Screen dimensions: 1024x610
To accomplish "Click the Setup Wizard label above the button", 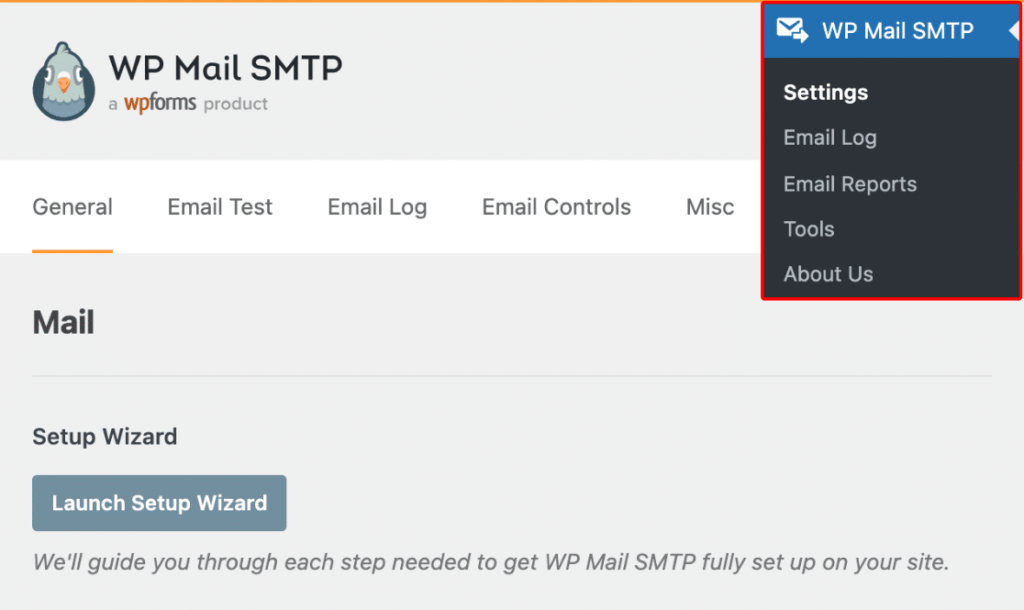I will coord(105,437).
